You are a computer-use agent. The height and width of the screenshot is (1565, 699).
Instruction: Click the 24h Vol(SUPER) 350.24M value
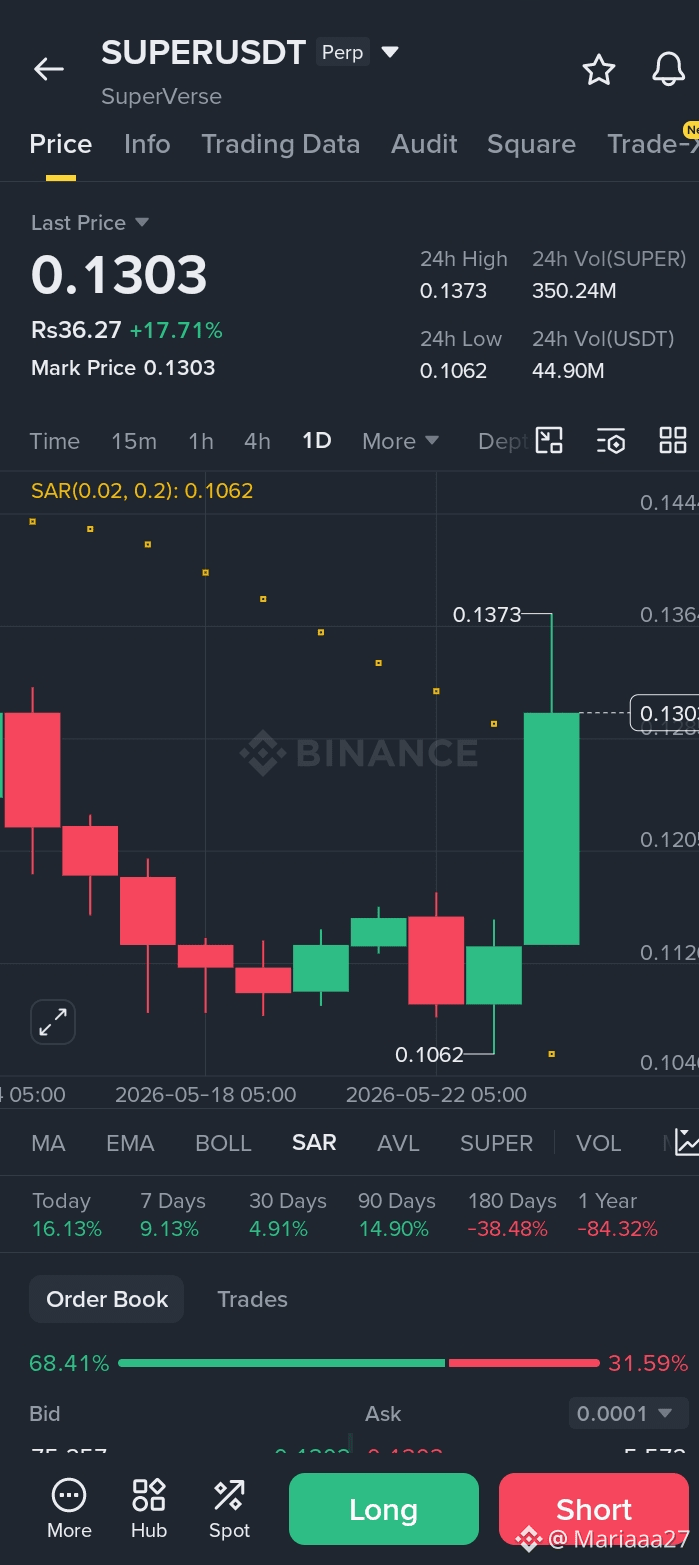574,291
